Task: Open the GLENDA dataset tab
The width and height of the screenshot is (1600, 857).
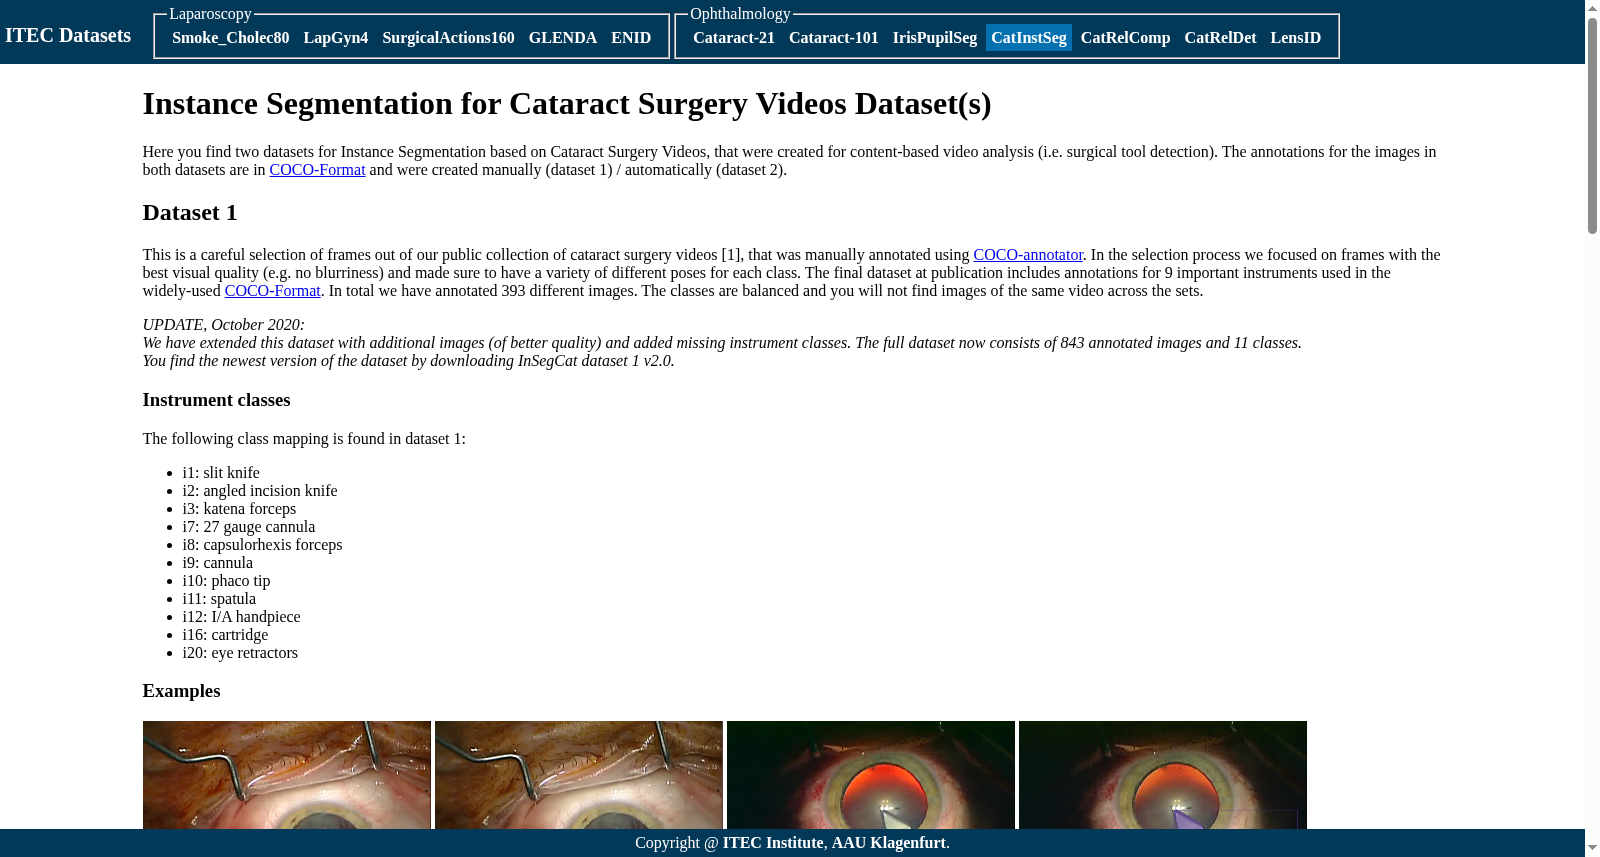Action: click(x=563, y=38)
